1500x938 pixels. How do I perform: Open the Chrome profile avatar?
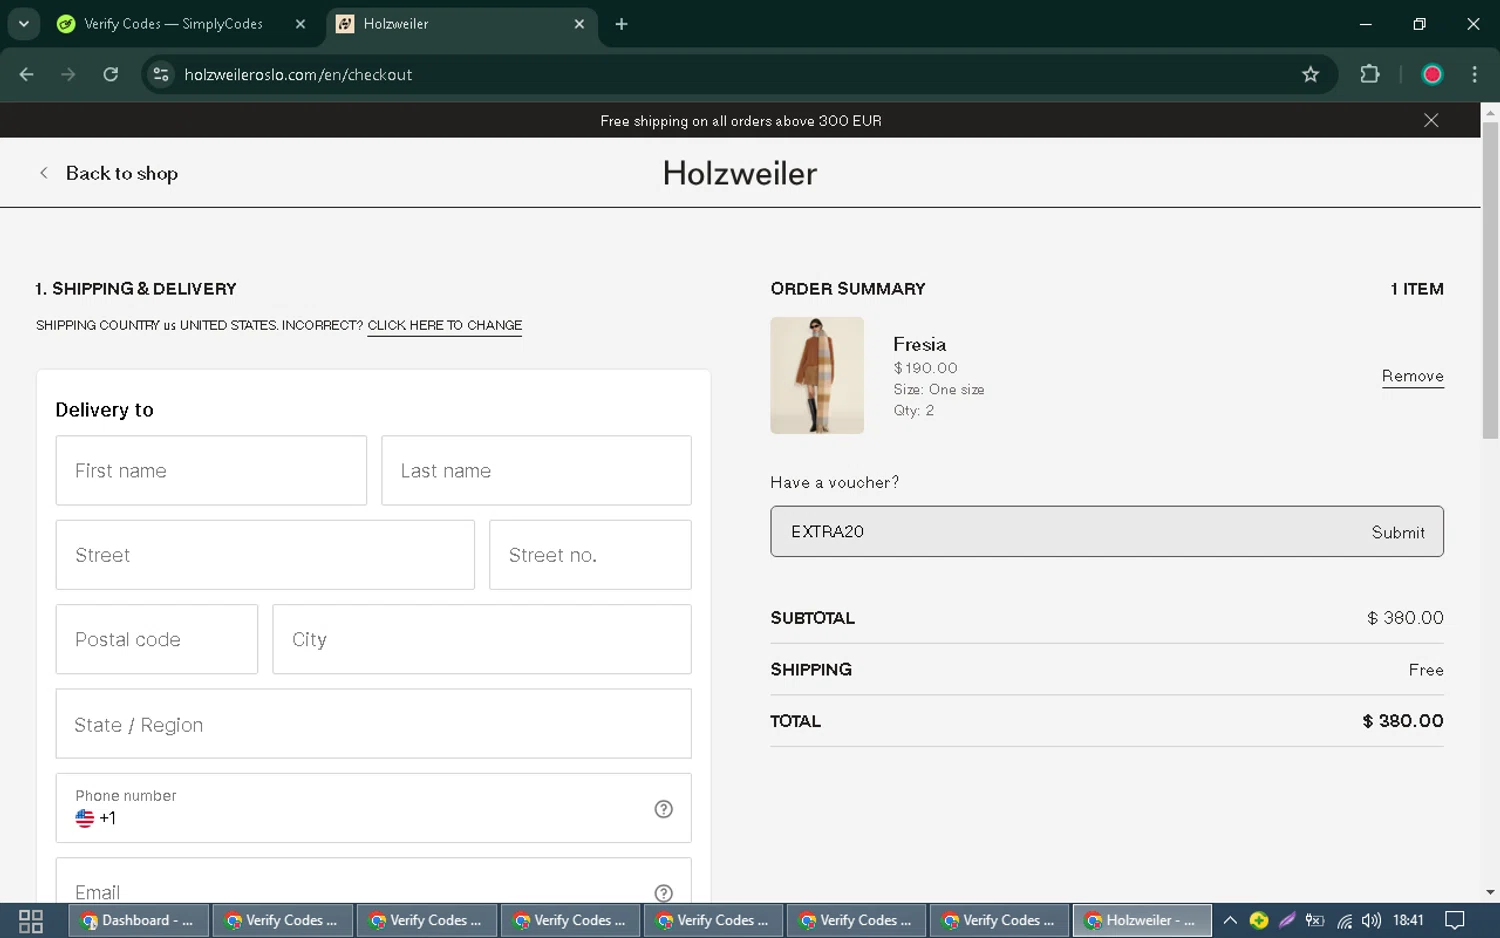(x=1432, y=74)
